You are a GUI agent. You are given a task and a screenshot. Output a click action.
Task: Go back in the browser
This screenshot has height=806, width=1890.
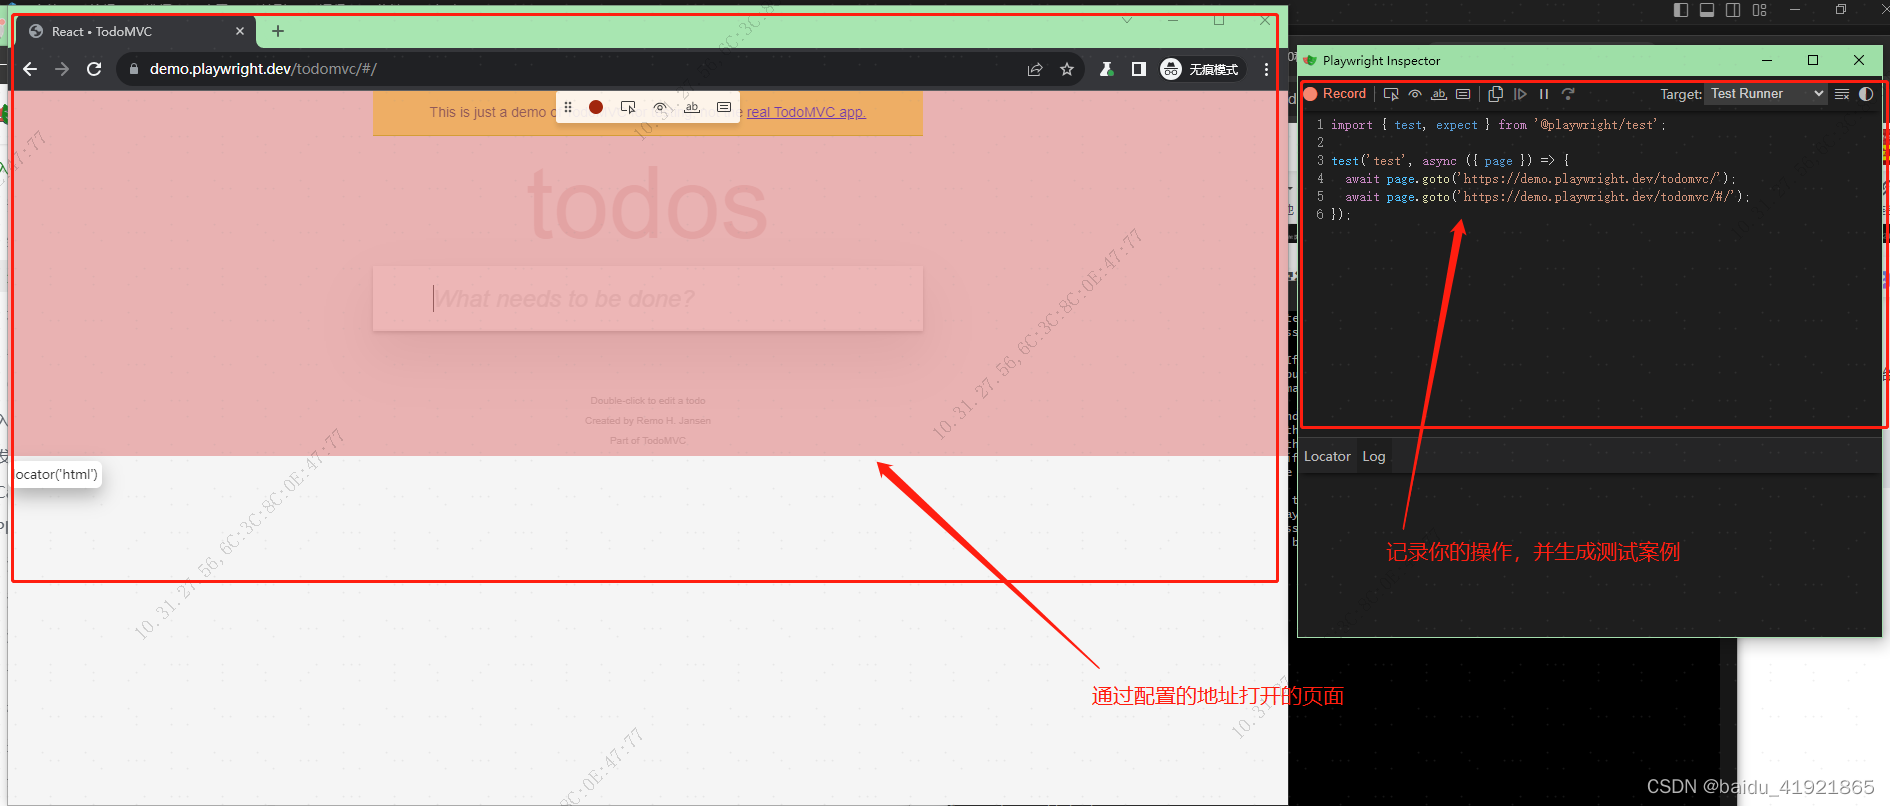30,69
